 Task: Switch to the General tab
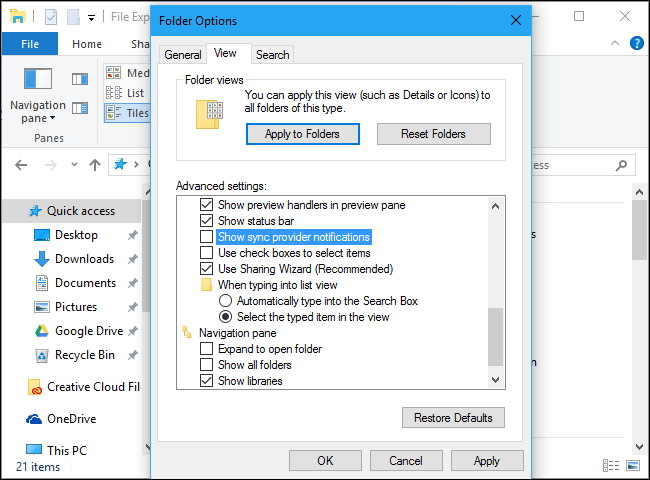pyautogui.click(x=183, y=55)
